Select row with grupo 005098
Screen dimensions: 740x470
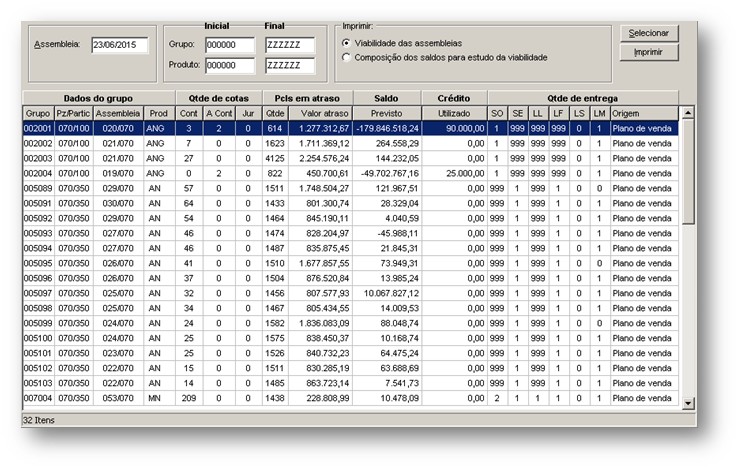coord(351,308)
